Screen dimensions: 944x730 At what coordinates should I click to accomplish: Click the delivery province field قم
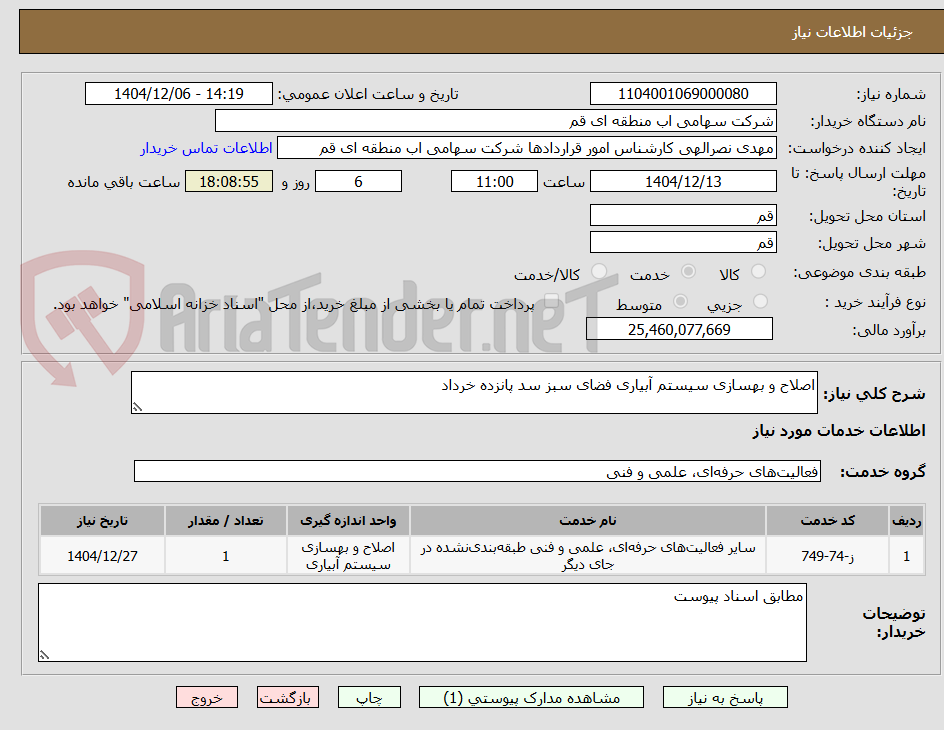(x=683, y=215)
